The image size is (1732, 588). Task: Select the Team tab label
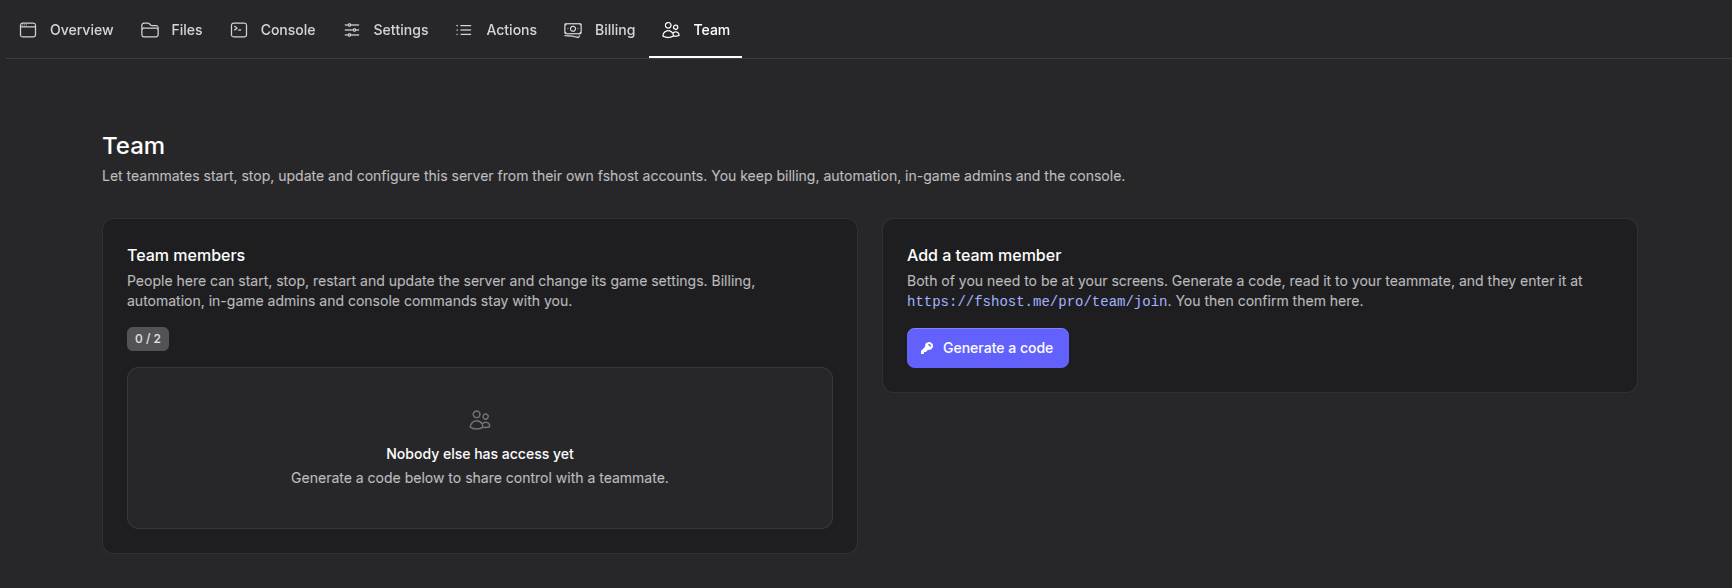[x=712, y=30]
